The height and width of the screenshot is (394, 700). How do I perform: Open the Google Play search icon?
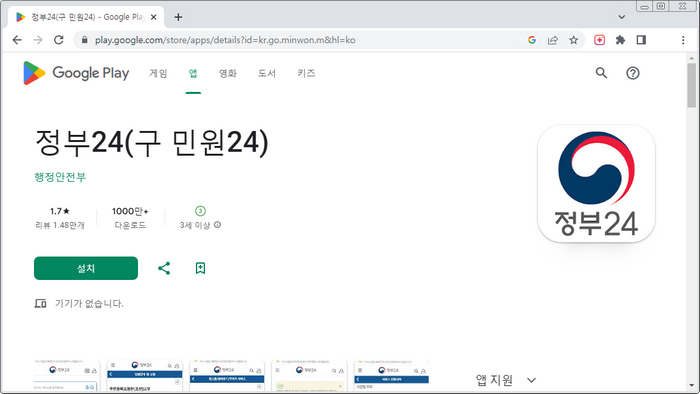[601, 73]
